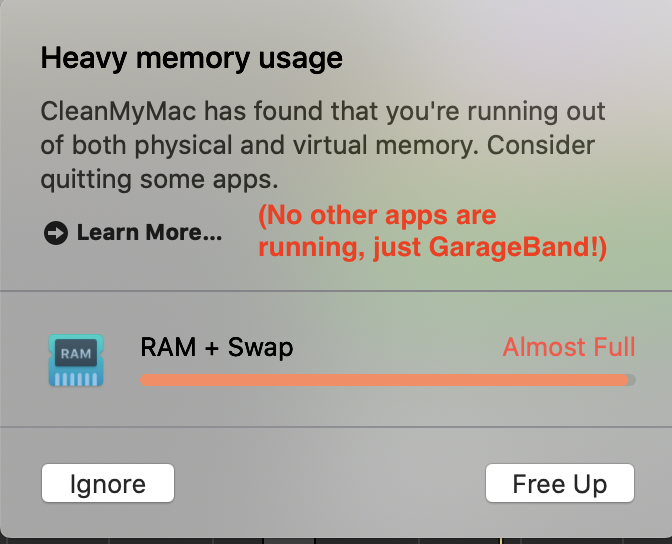Click the Ignore button
Image resolution: width=672 pixels, height=544 pixels.
(108, 484)
